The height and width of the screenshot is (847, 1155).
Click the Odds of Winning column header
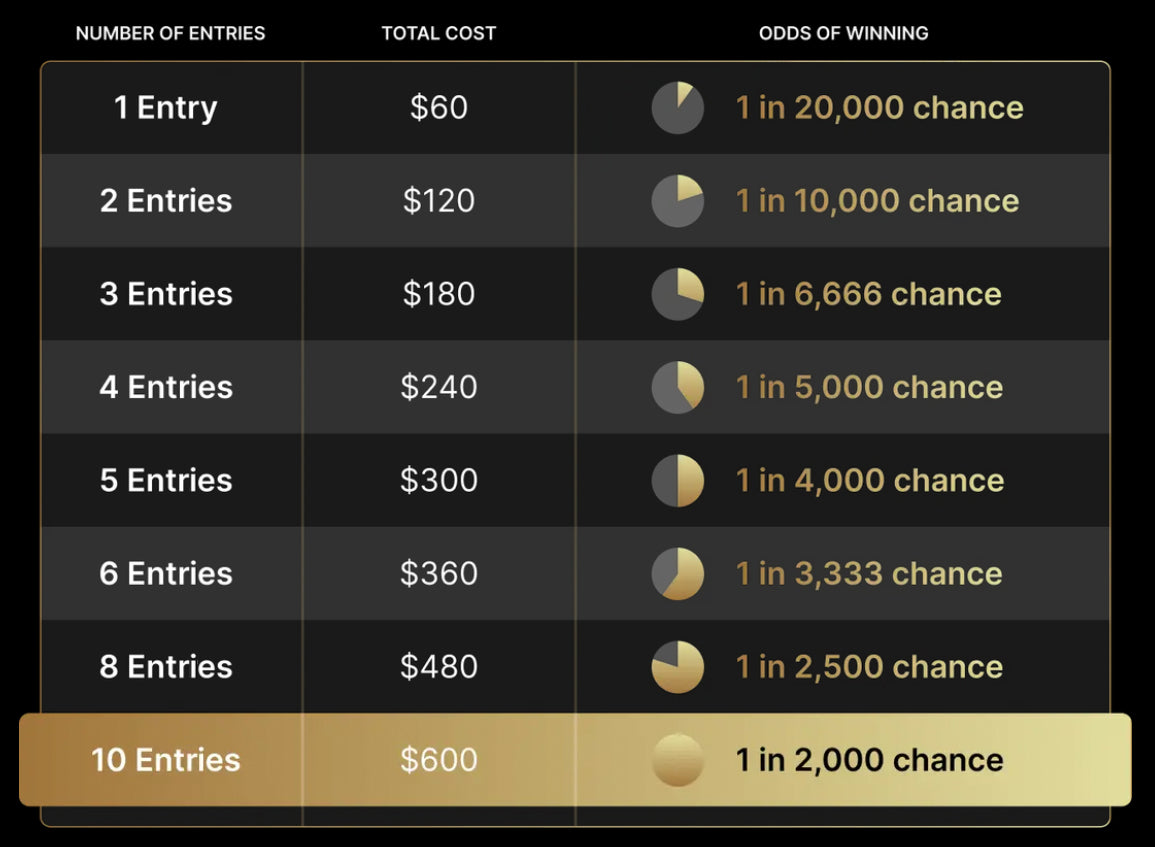click(x=843, y=33)
